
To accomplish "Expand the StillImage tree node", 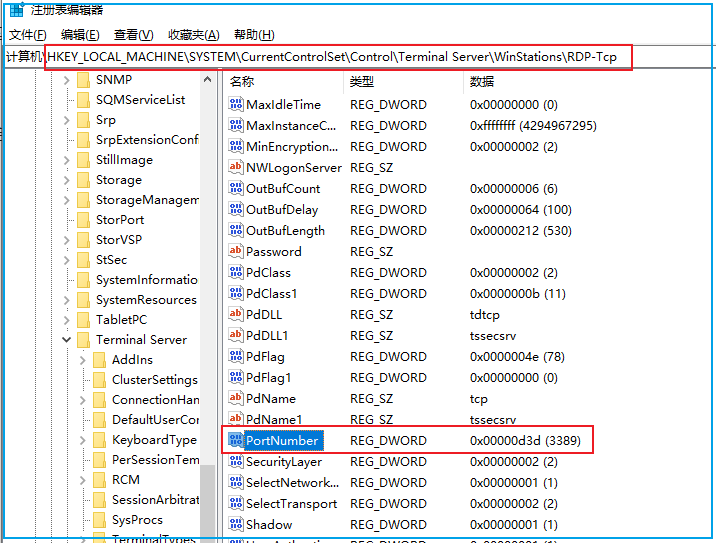I will coord(67,160).
